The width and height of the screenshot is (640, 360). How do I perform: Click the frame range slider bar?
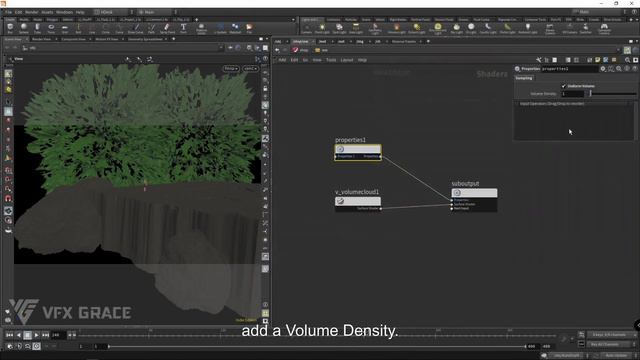point(317,346)
